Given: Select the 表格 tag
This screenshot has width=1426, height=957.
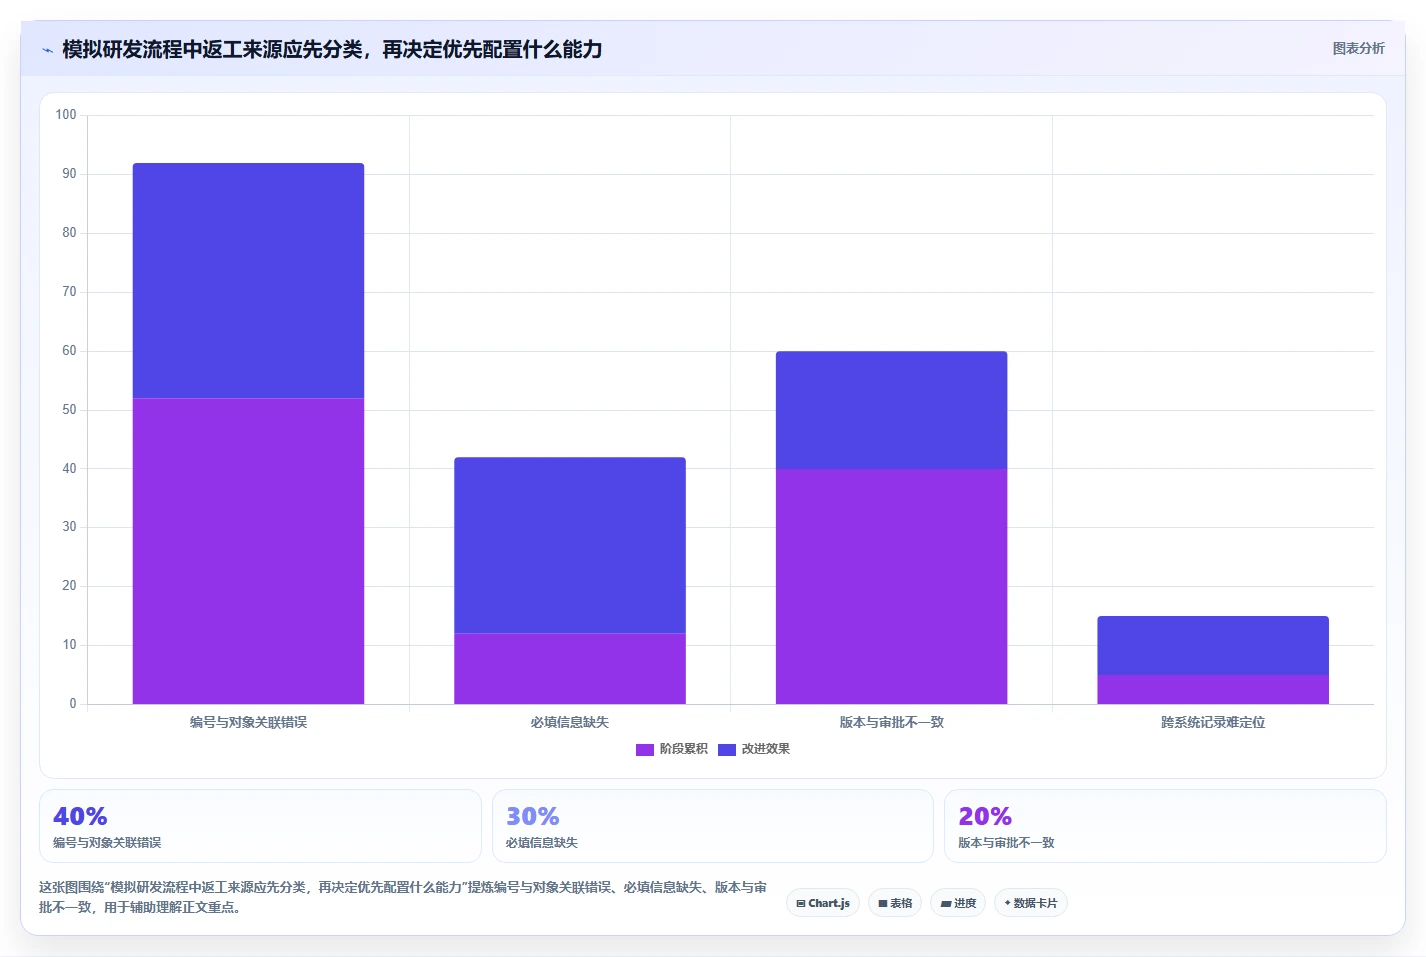Looking at the screenshot, I should (x=895, y=903).
